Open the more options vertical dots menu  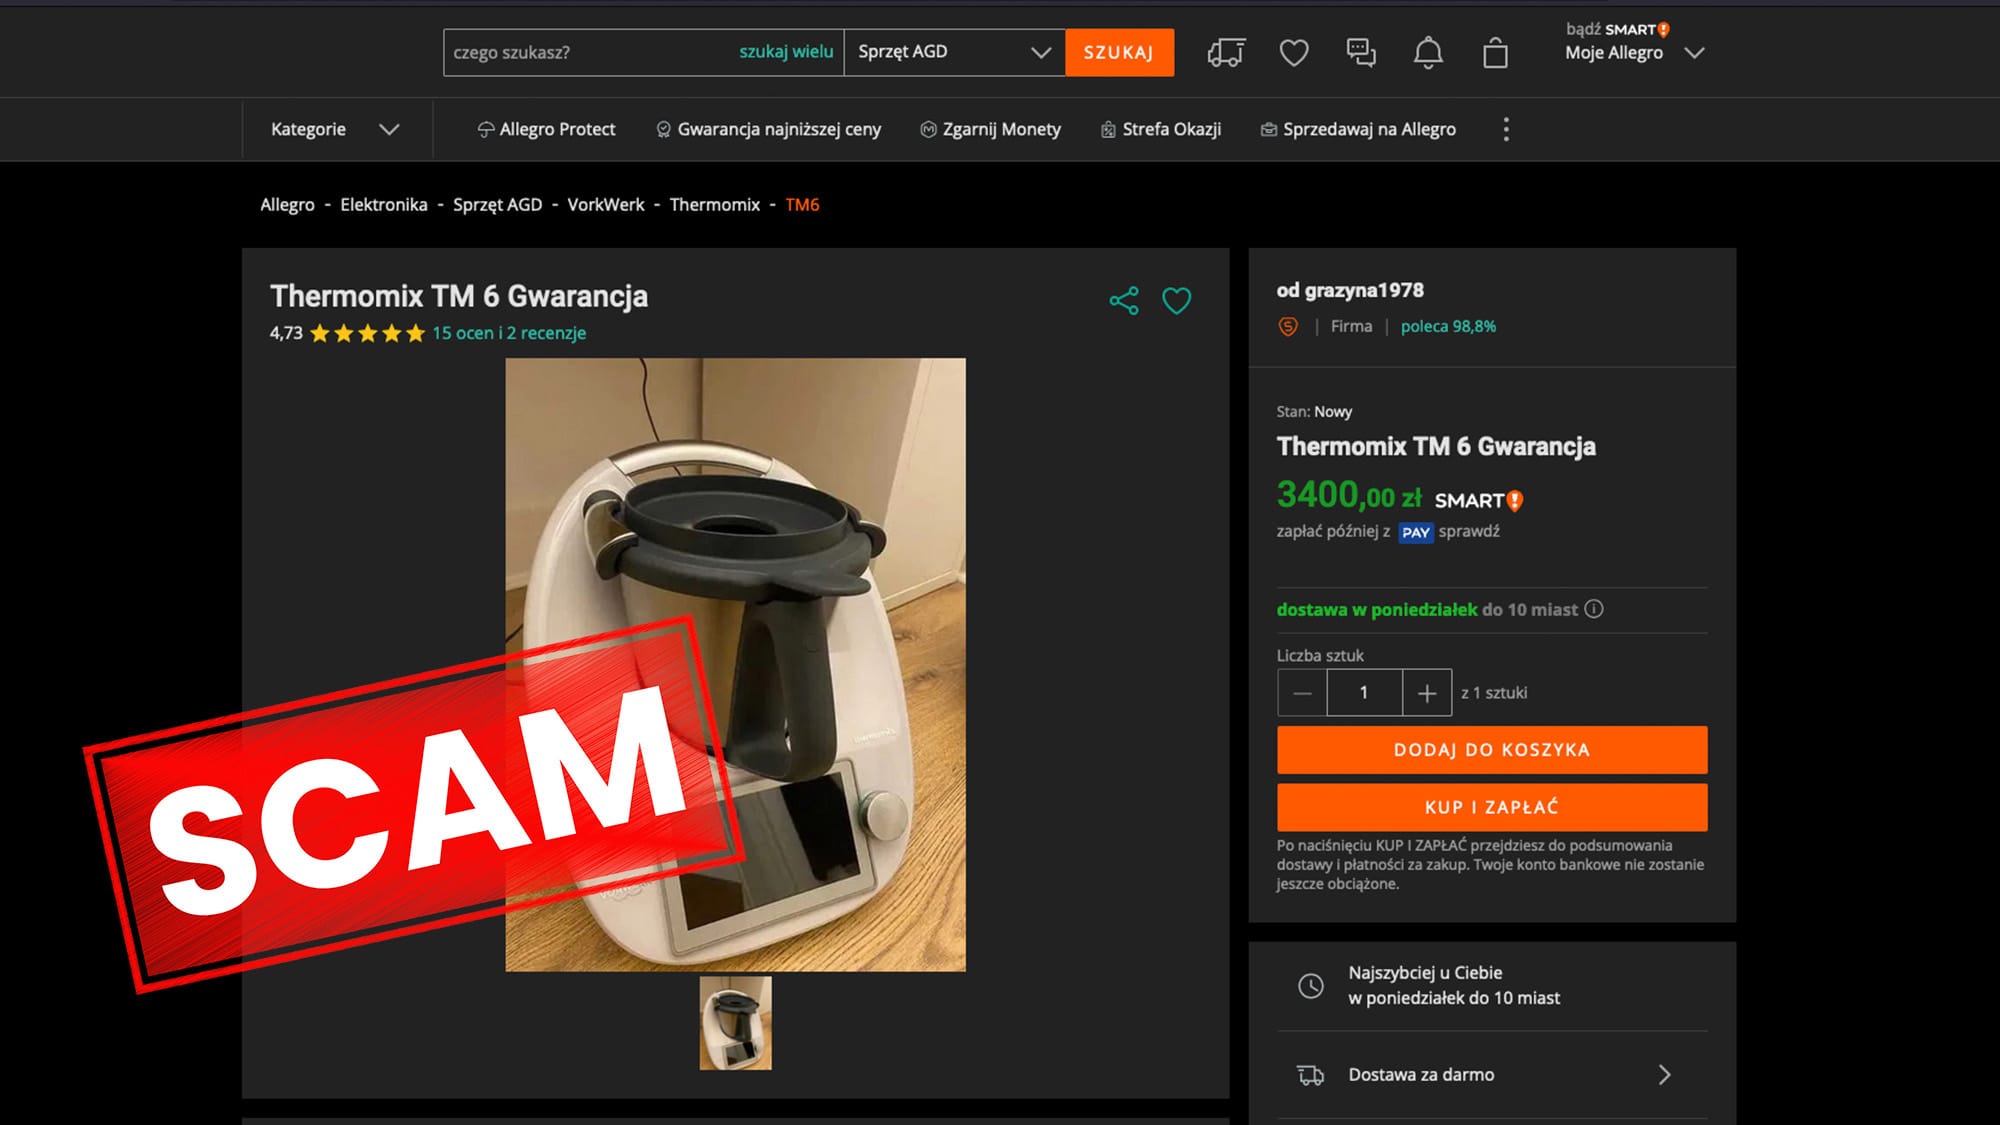pos(1506,129)
